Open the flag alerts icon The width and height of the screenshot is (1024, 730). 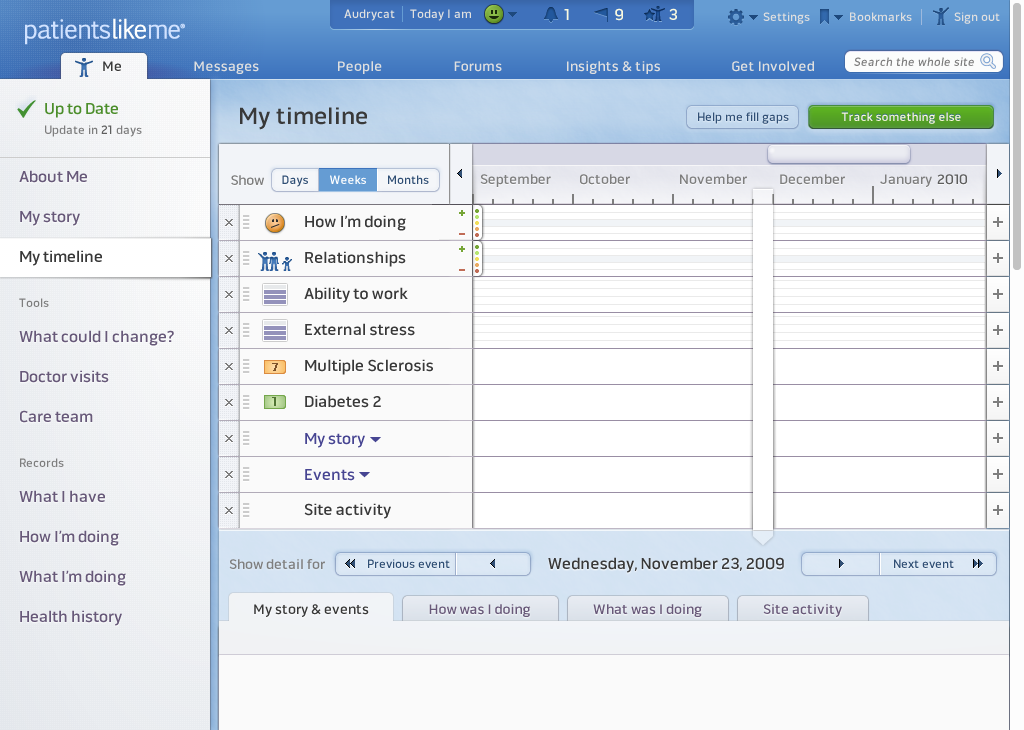[601, 14]
